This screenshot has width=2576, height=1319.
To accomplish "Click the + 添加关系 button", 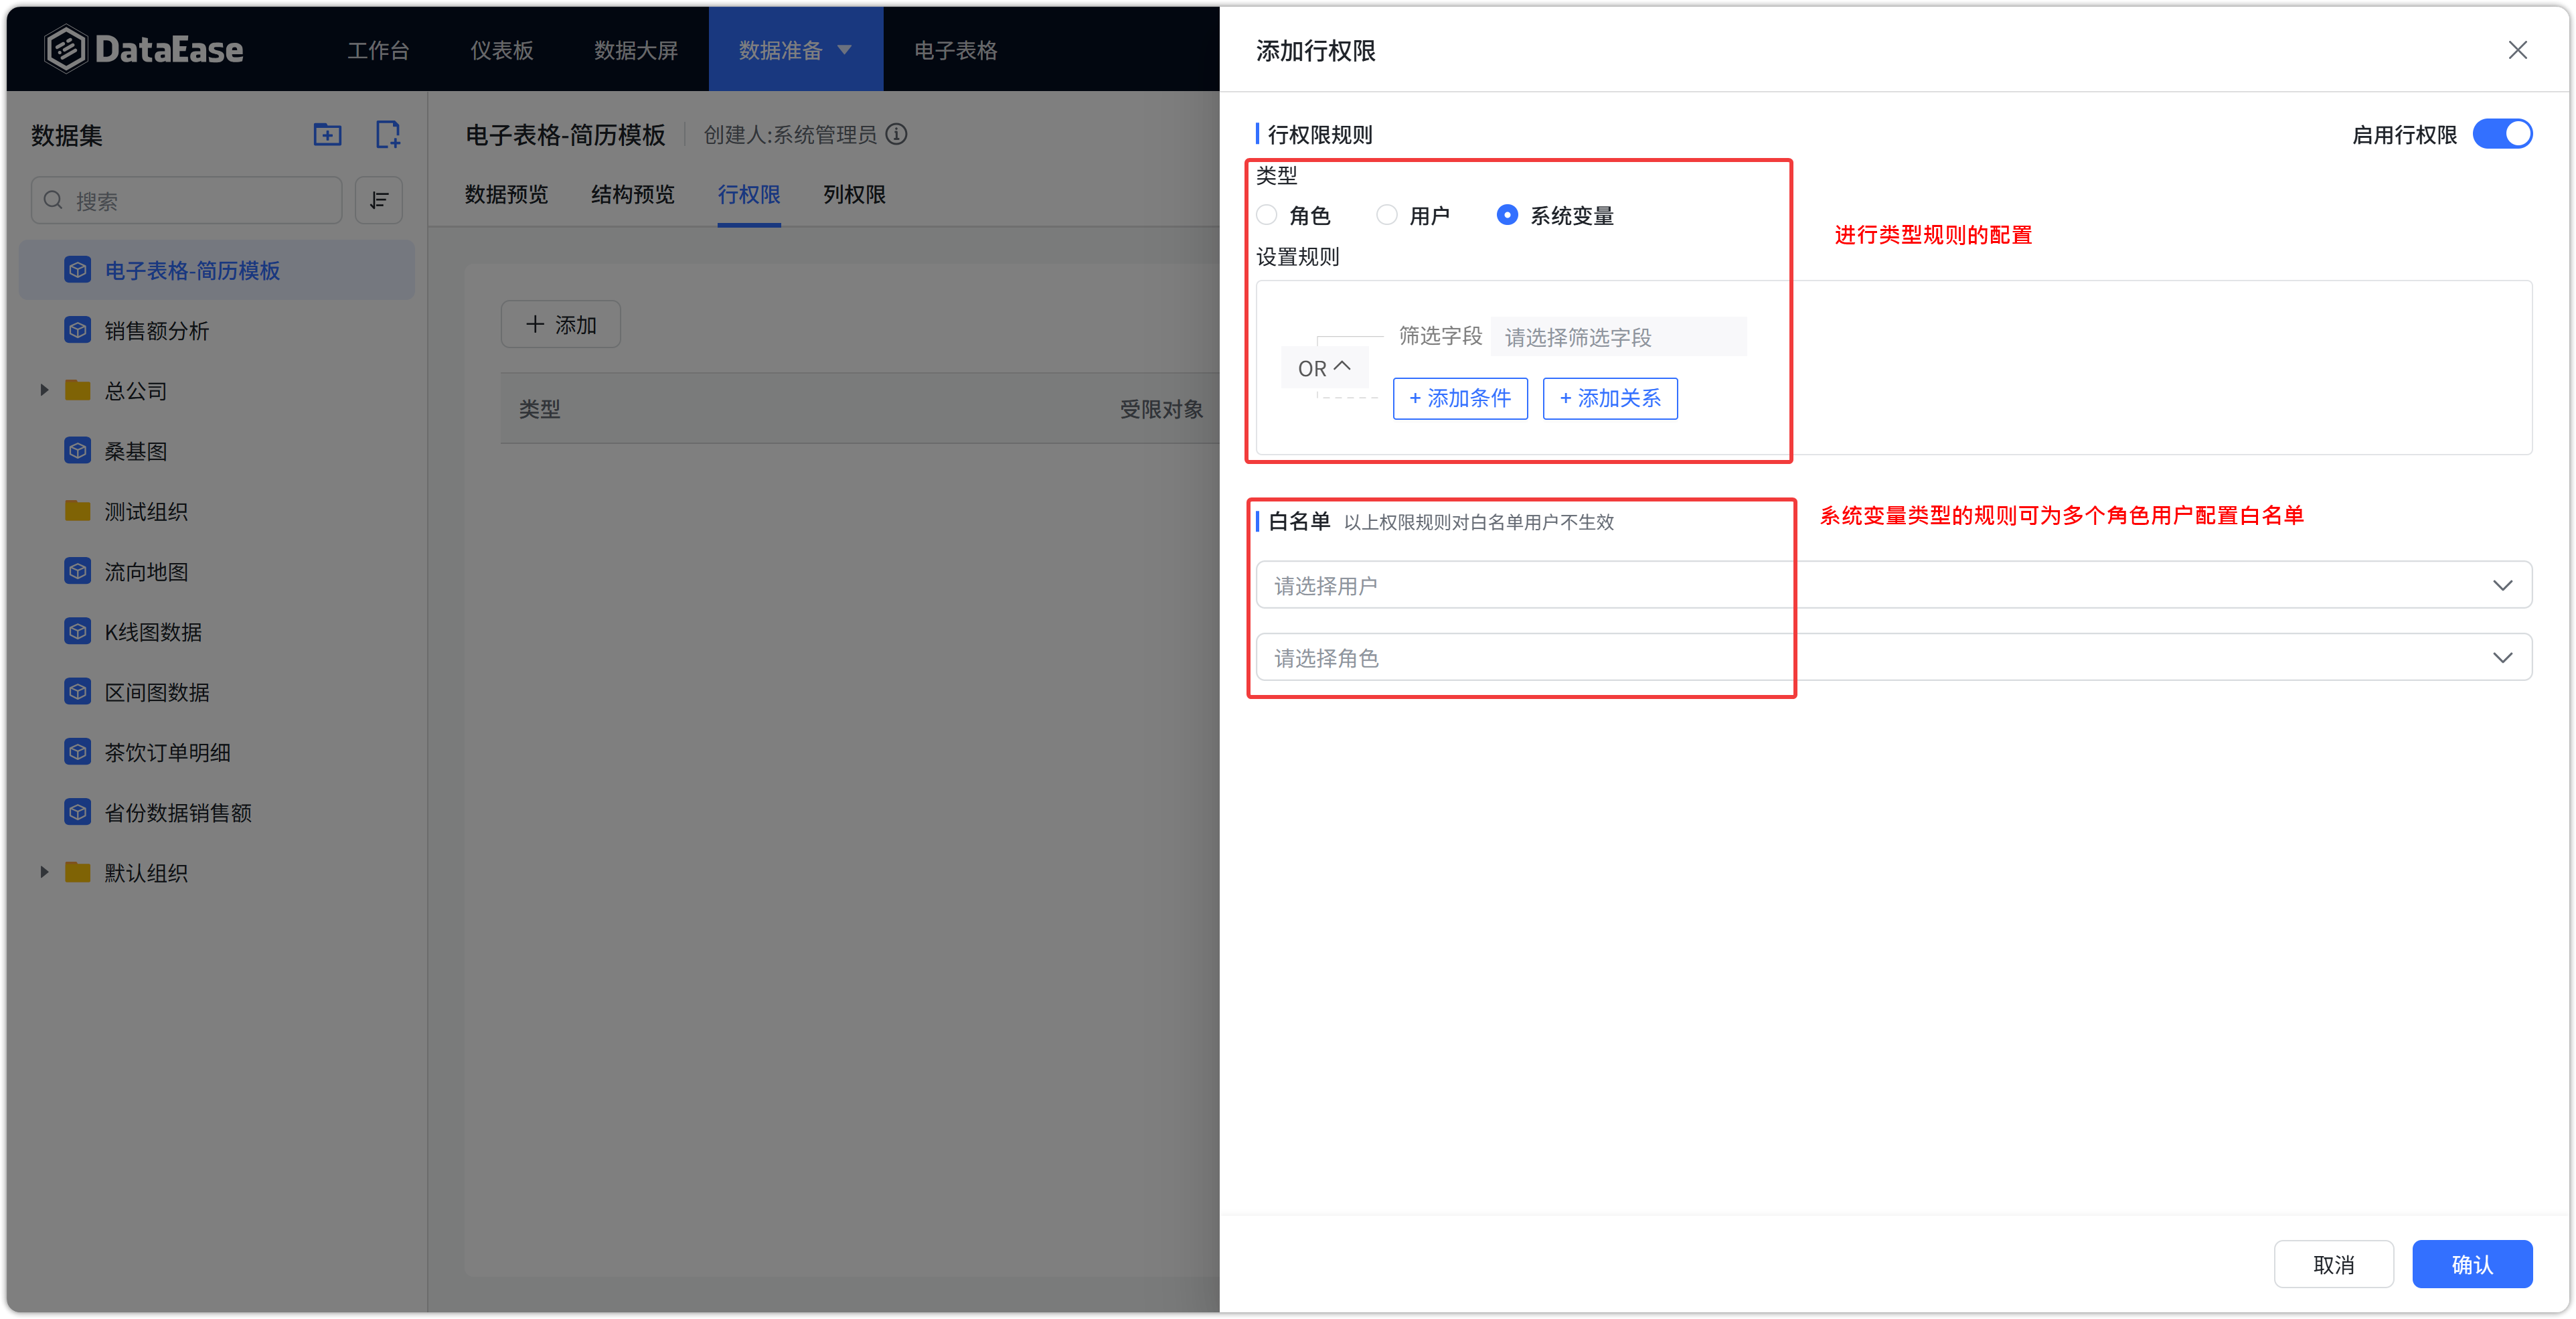I will point(1610,398).
